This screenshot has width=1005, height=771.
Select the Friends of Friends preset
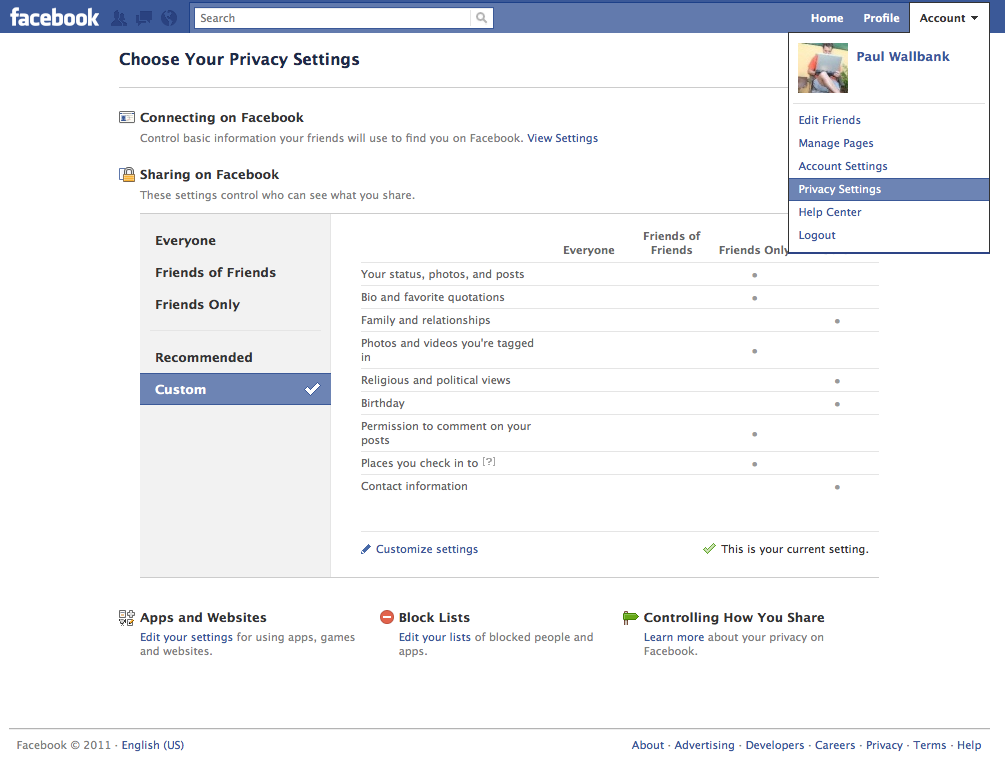[x=215, y=273]
